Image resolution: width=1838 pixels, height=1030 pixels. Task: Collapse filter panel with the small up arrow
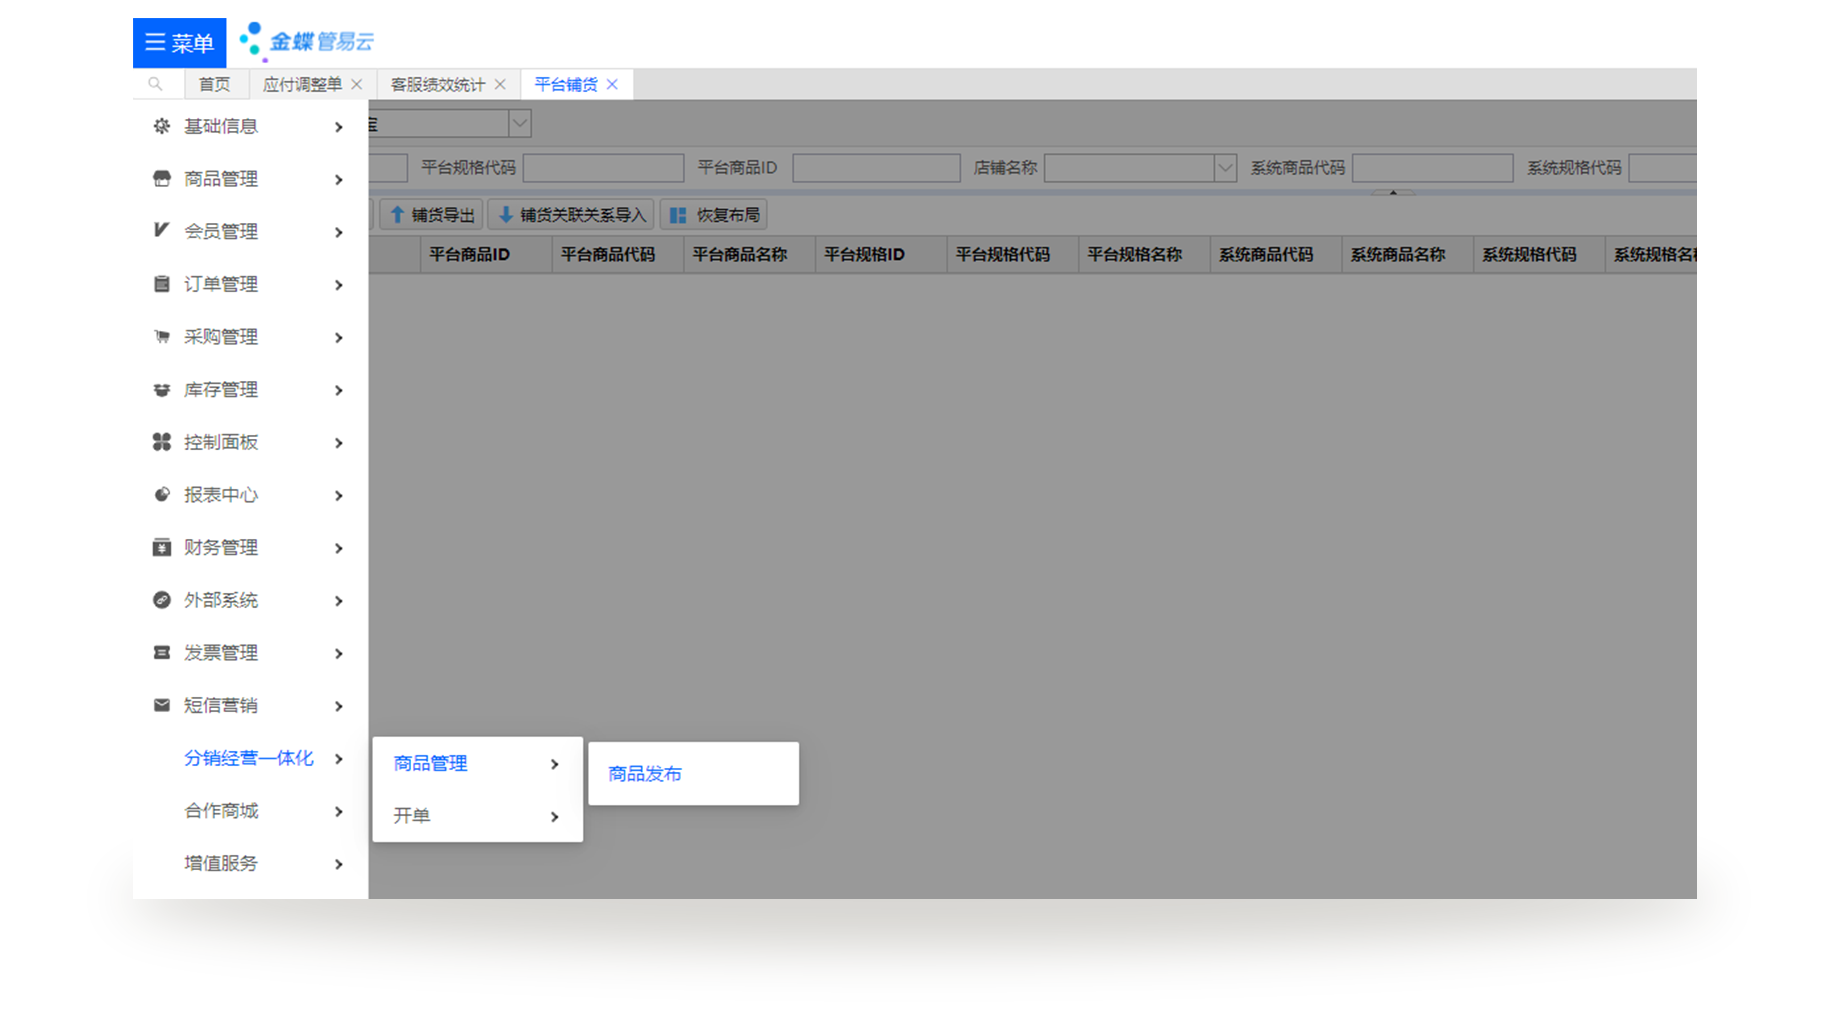(1393, 192)
